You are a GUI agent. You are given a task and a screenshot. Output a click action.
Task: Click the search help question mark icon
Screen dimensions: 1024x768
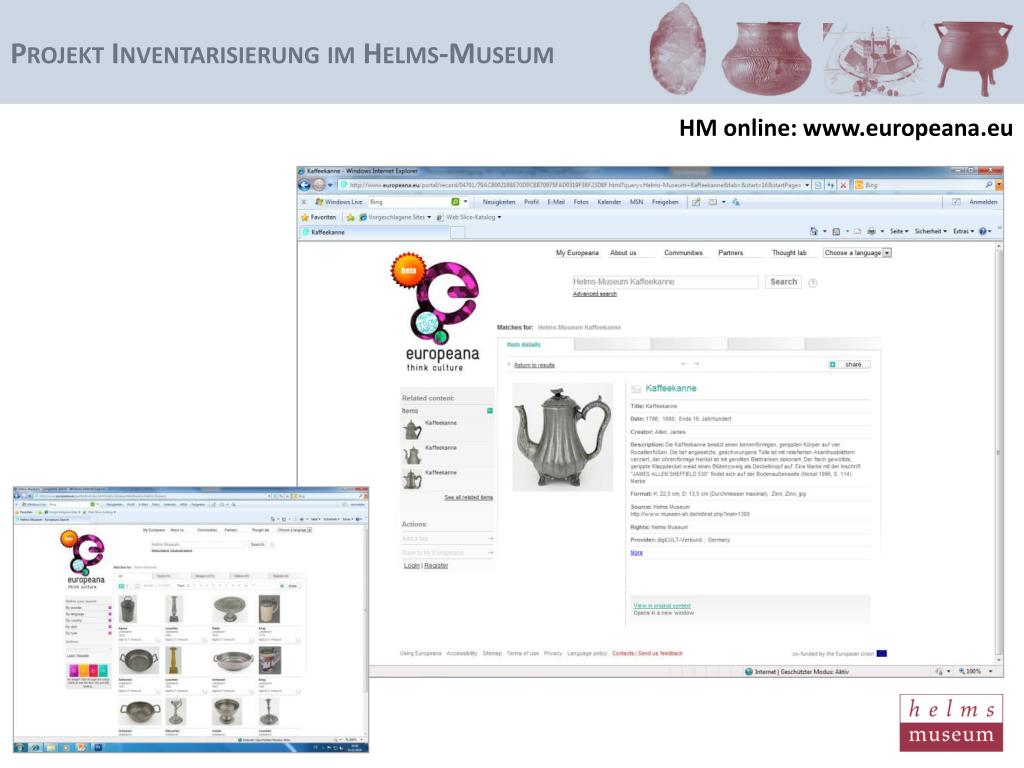point(812,283)
